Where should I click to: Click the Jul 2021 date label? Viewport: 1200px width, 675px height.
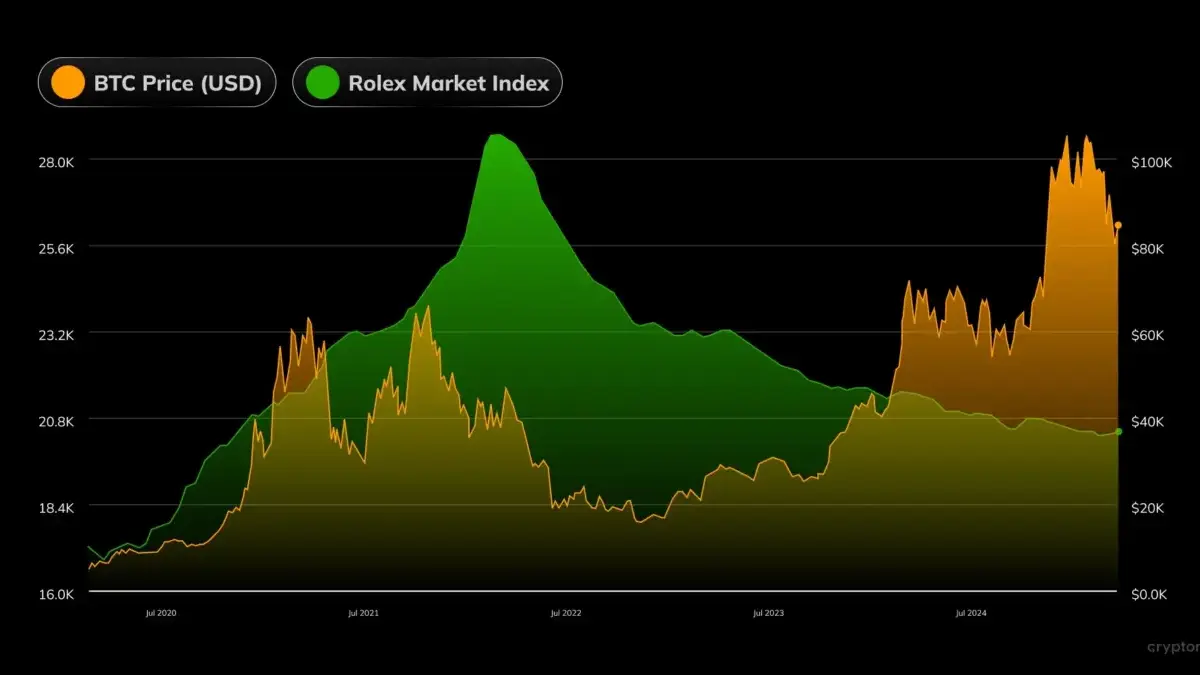point(363,614)
